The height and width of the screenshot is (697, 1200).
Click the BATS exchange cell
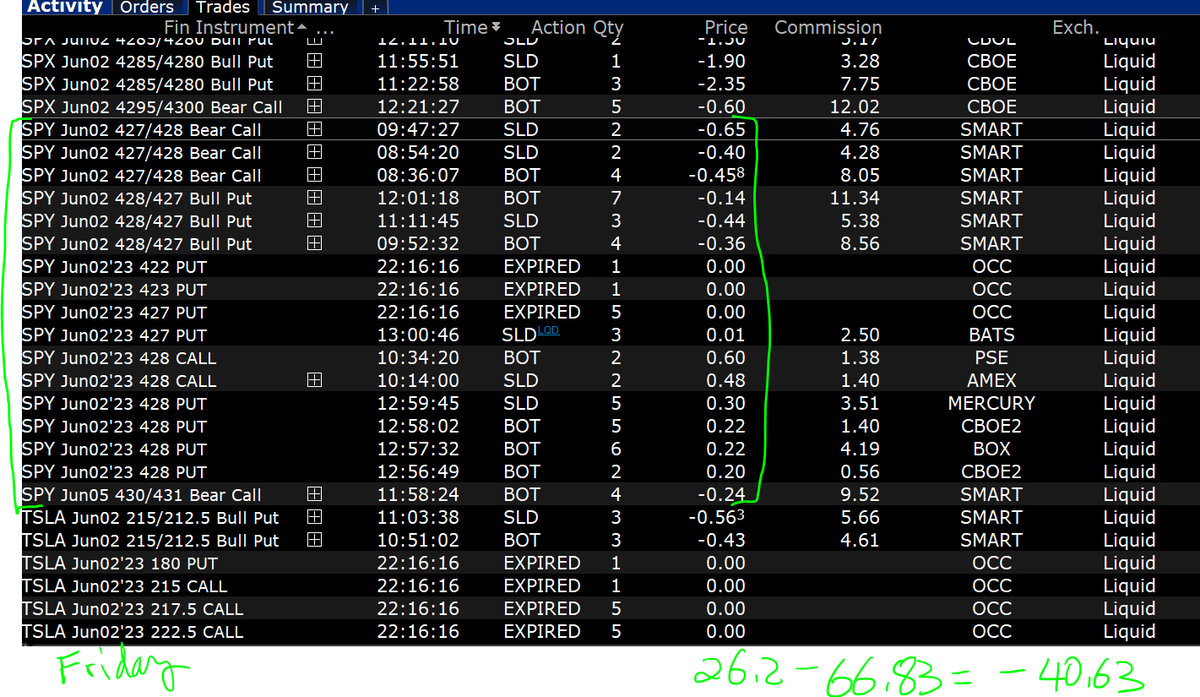tap(991, 335)
